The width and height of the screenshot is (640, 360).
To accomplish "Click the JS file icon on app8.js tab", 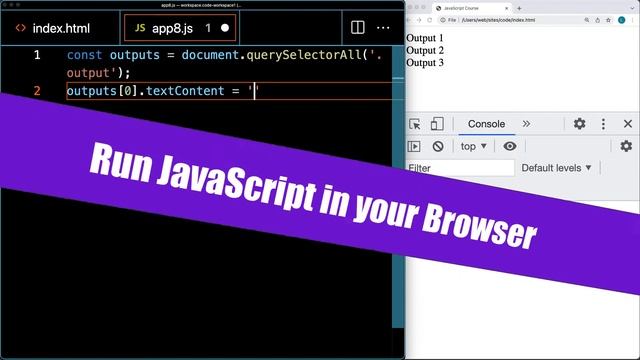I will (140, 28).
